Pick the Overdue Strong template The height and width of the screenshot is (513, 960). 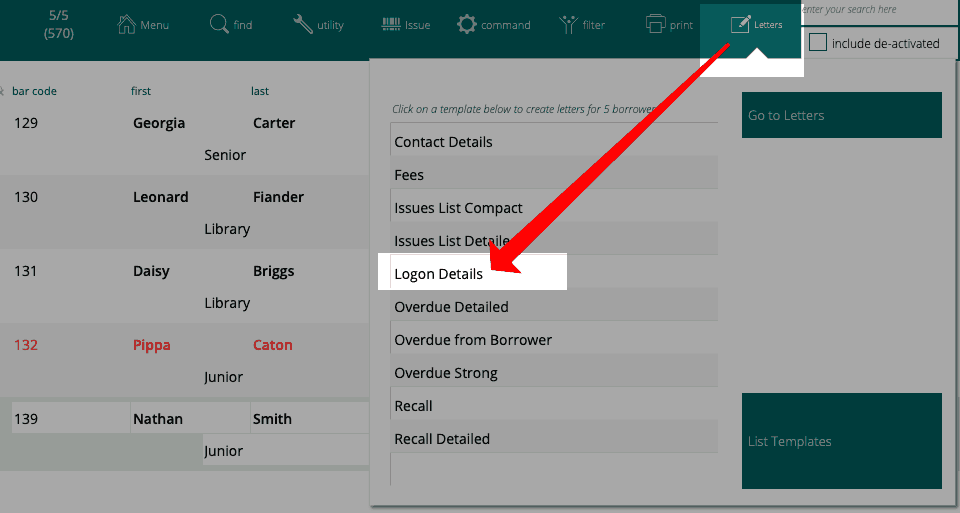click(445, 373)
